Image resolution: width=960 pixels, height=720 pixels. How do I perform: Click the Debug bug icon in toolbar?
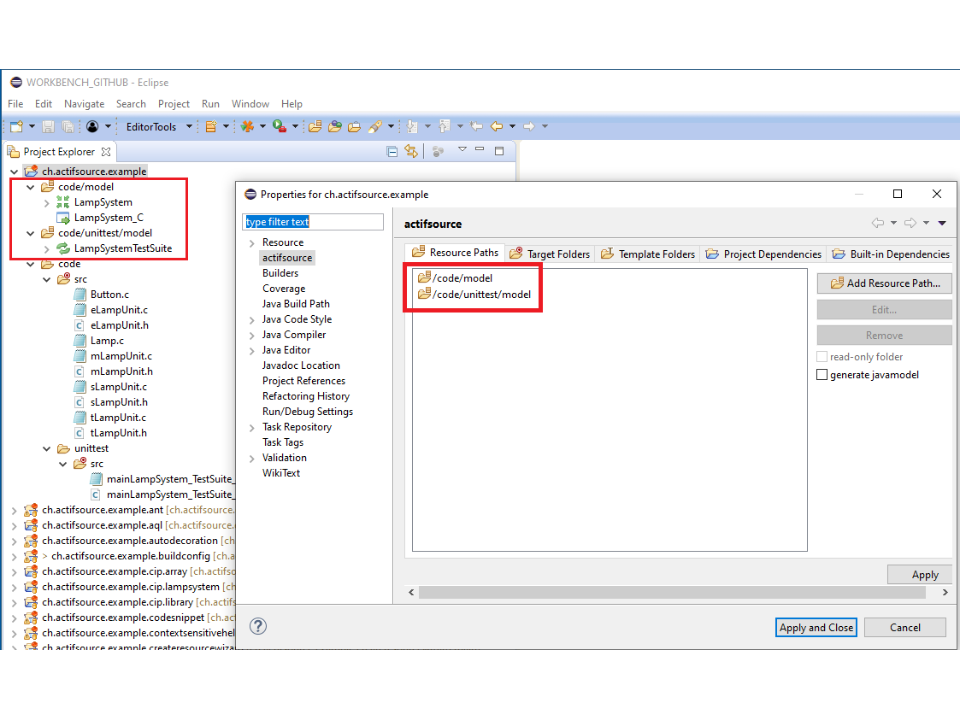click(x=247, y=127)
